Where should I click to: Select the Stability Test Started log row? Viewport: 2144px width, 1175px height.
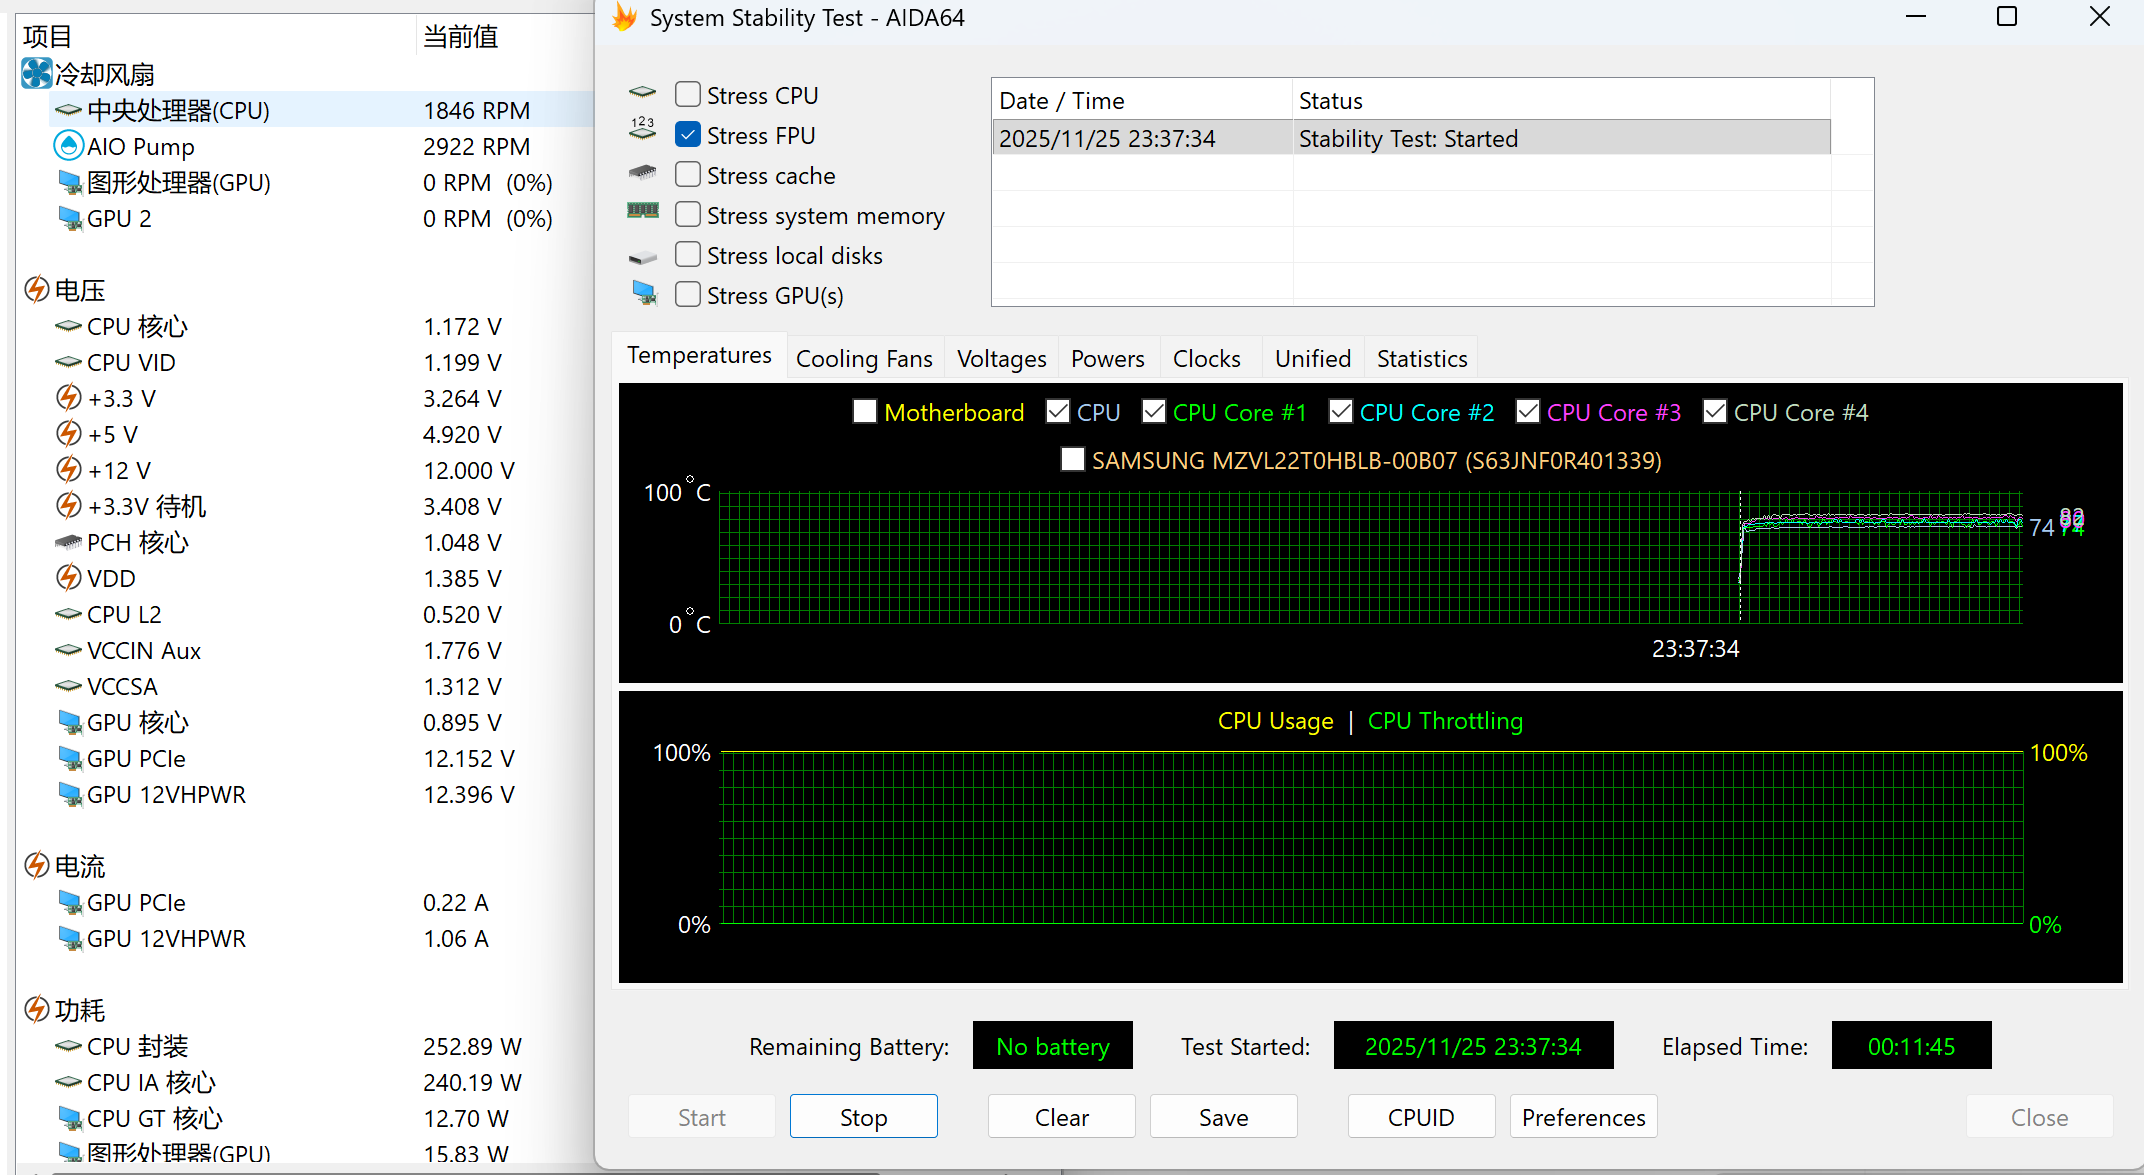tap(1410, 139)
